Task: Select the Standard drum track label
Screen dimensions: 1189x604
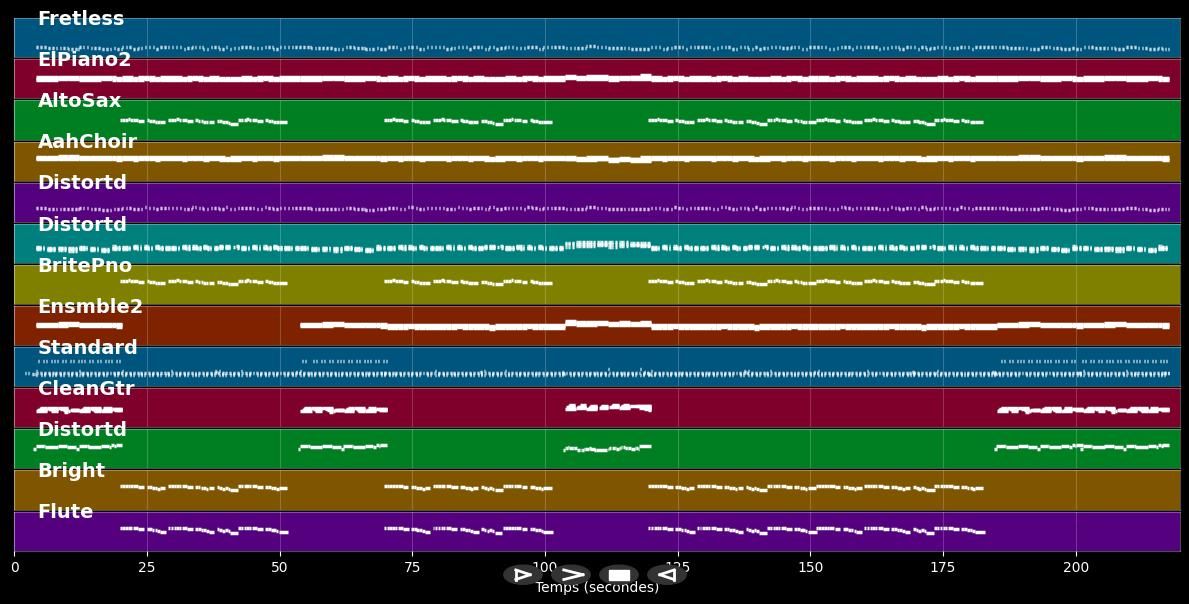Action: 87,348
